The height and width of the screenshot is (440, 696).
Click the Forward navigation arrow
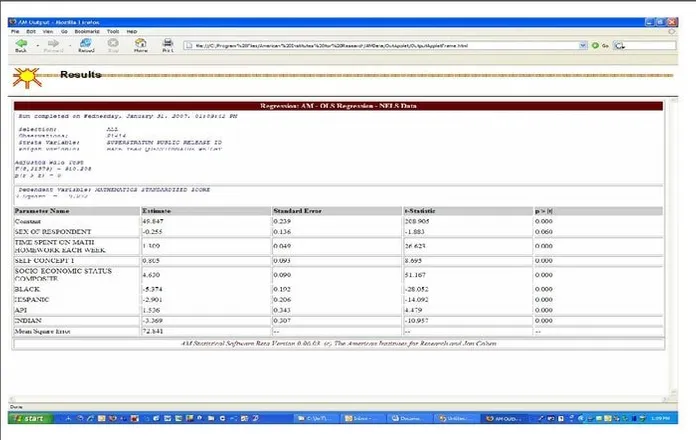coord(53,44)
